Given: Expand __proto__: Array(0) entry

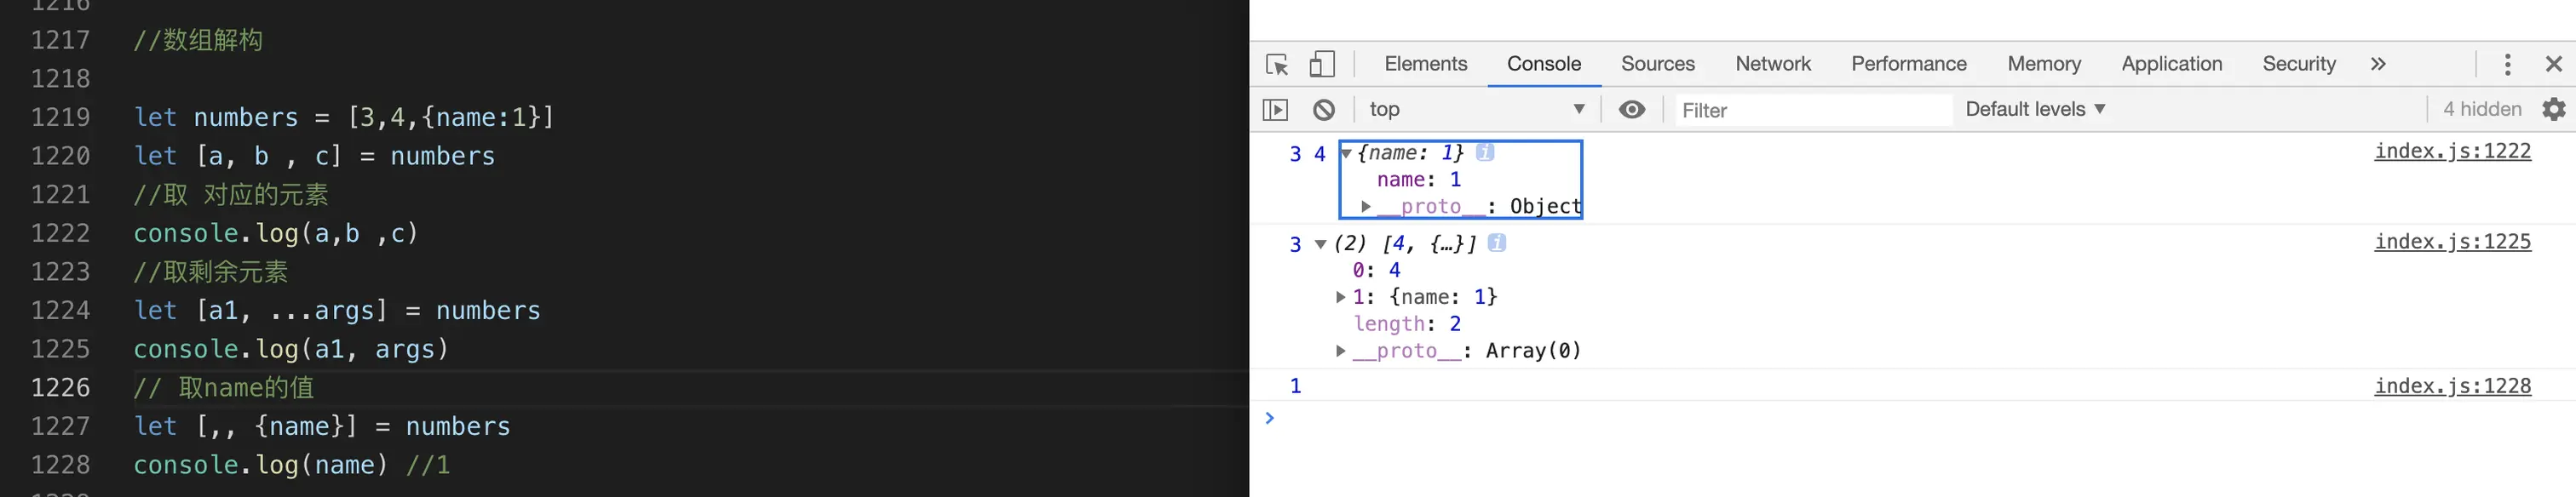Looking at the screenshot, I should 1340,351.
